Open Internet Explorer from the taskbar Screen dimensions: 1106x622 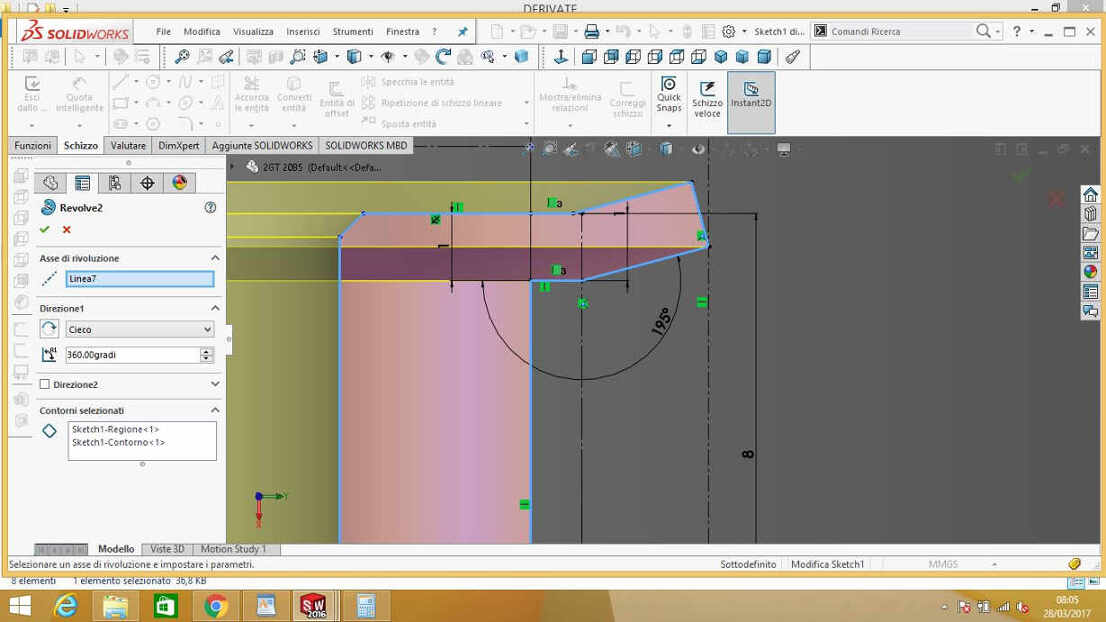66,606
